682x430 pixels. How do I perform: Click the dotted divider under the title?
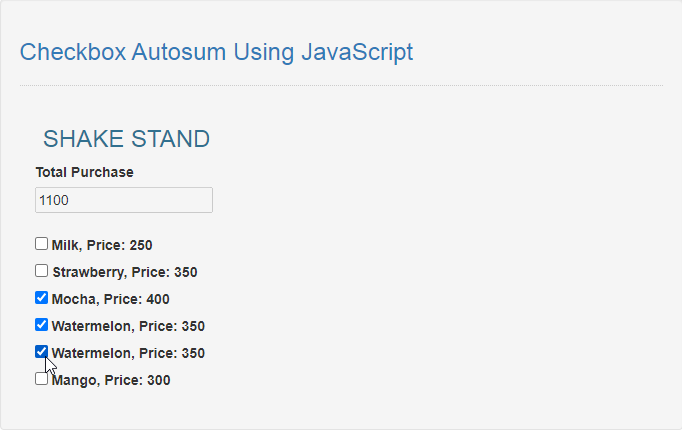click(x=341, y=86)
